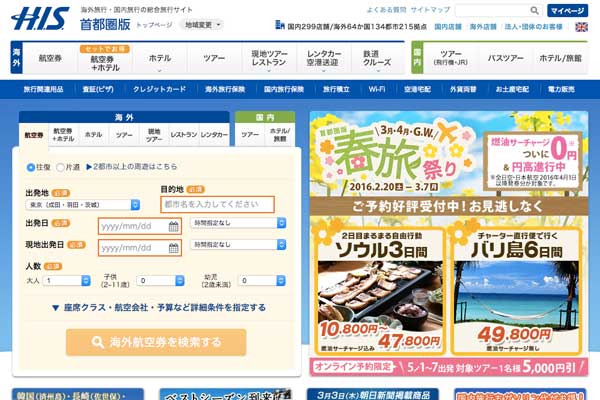600x400 pixels.
Task: Click the header site search field
Action: click(499, 11)
